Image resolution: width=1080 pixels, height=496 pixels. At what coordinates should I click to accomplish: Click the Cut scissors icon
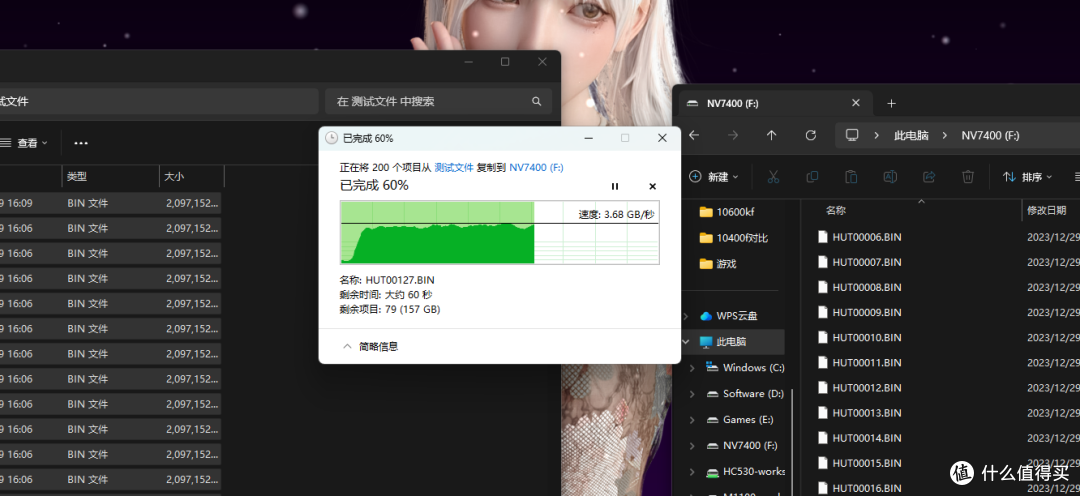point(773,177)
